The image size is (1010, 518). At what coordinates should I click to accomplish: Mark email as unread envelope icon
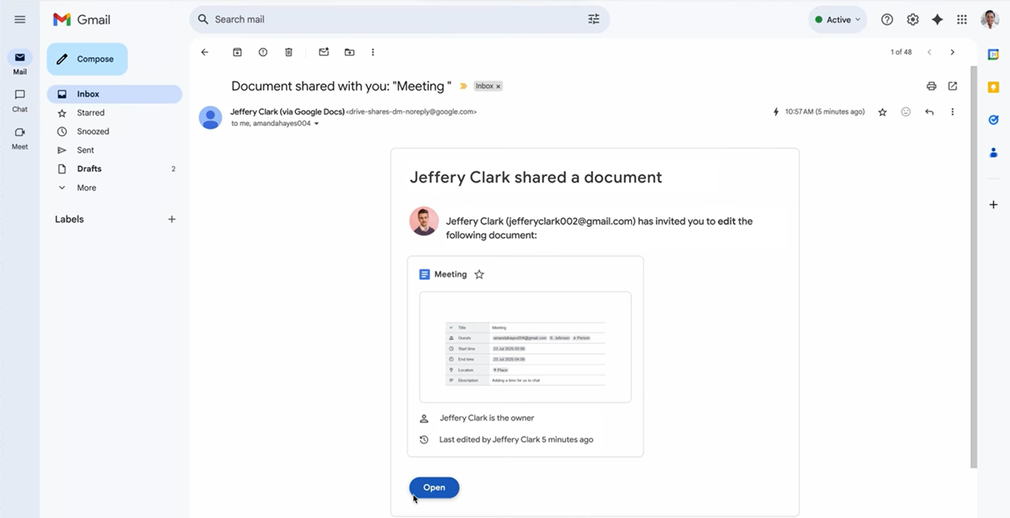[324, 52]
